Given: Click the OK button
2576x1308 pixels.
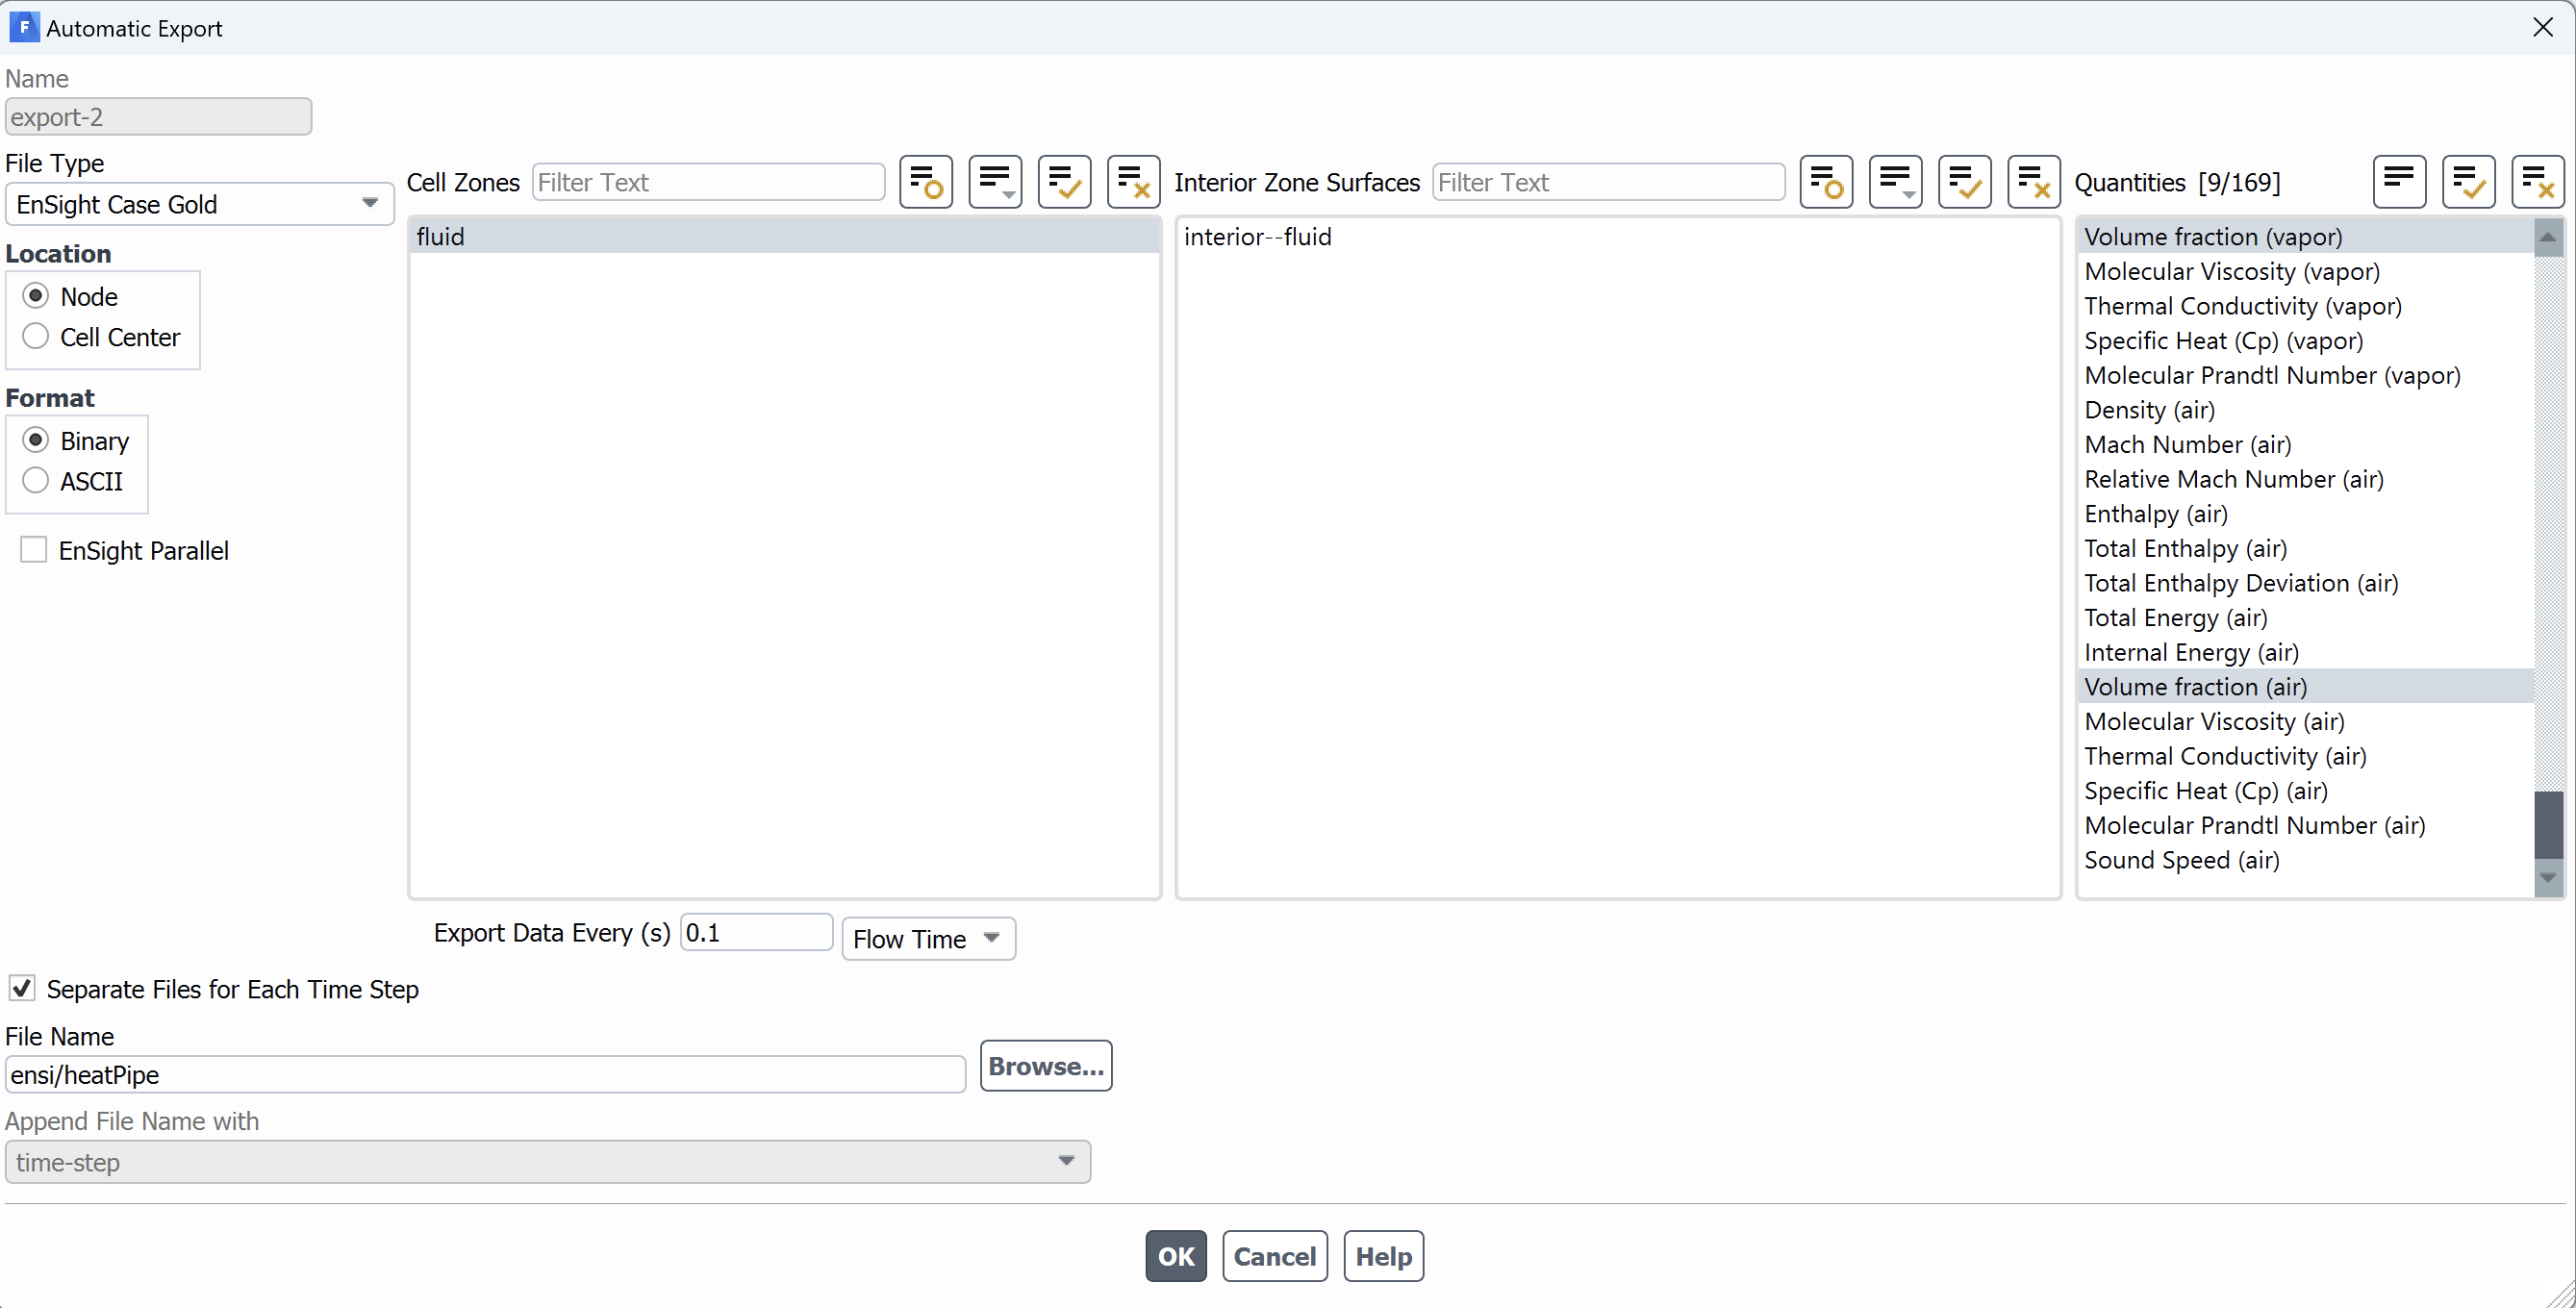Looking at the screenshot, I should (1176, 1256).
